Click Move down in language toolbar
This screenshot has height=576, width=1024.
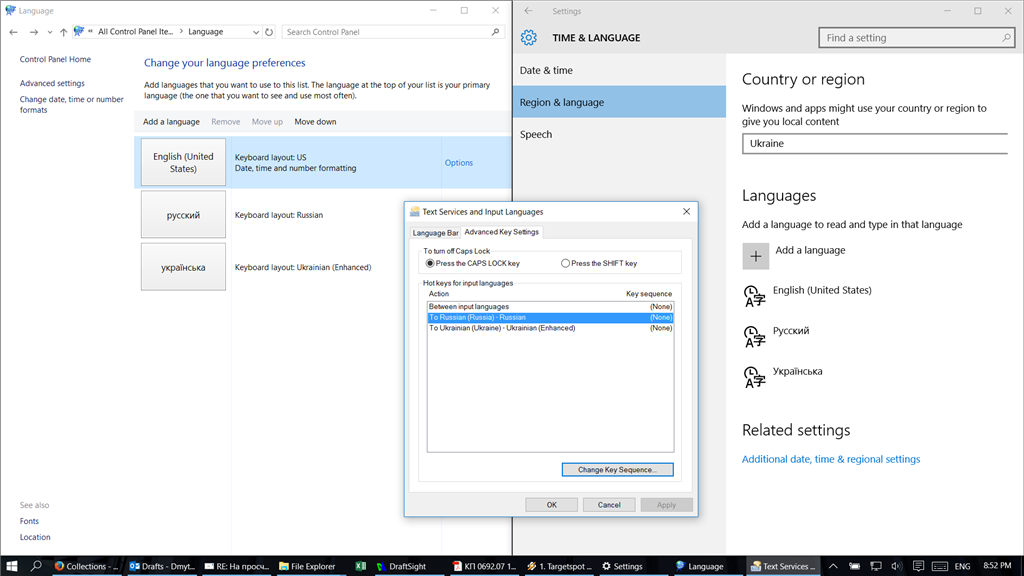click(315, 122)
